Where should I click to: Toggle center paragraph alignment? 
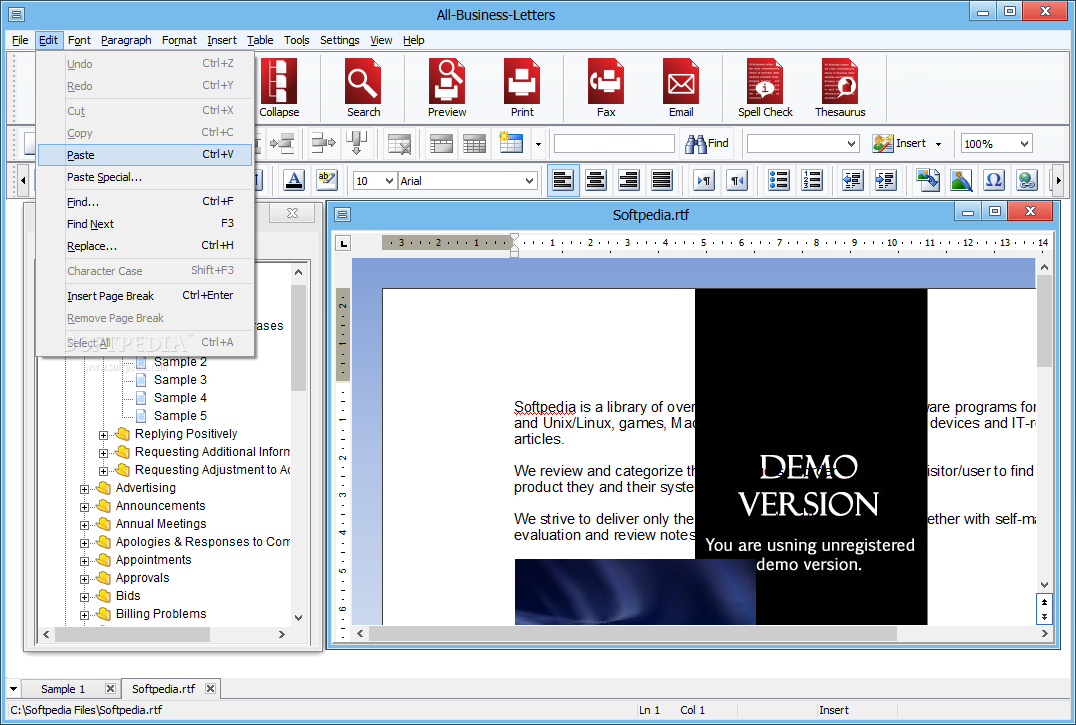596,181
